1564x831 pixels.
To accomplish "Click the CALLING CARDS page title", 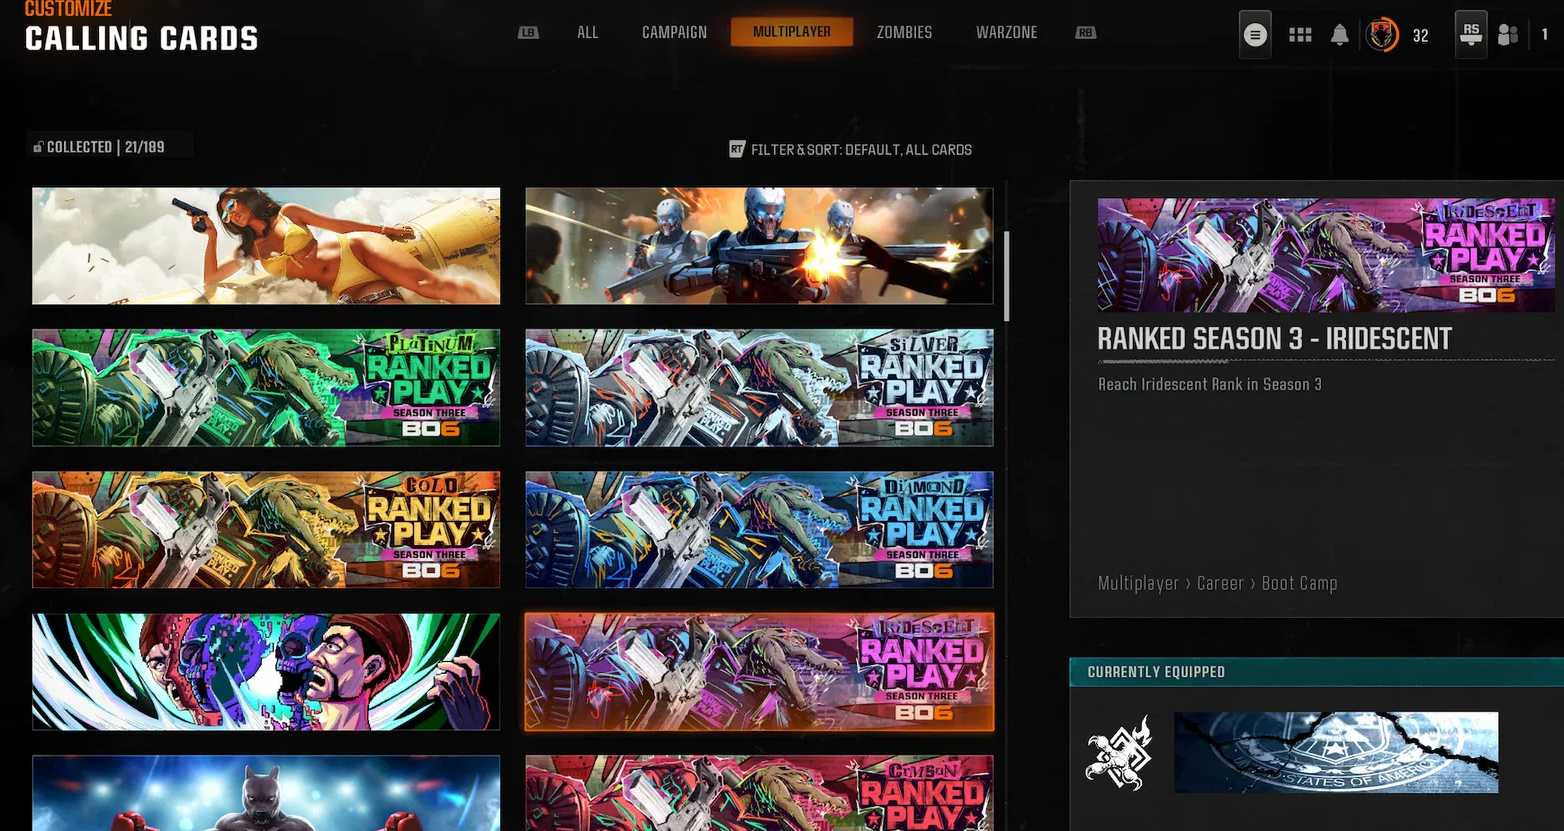I will point(141,38).
